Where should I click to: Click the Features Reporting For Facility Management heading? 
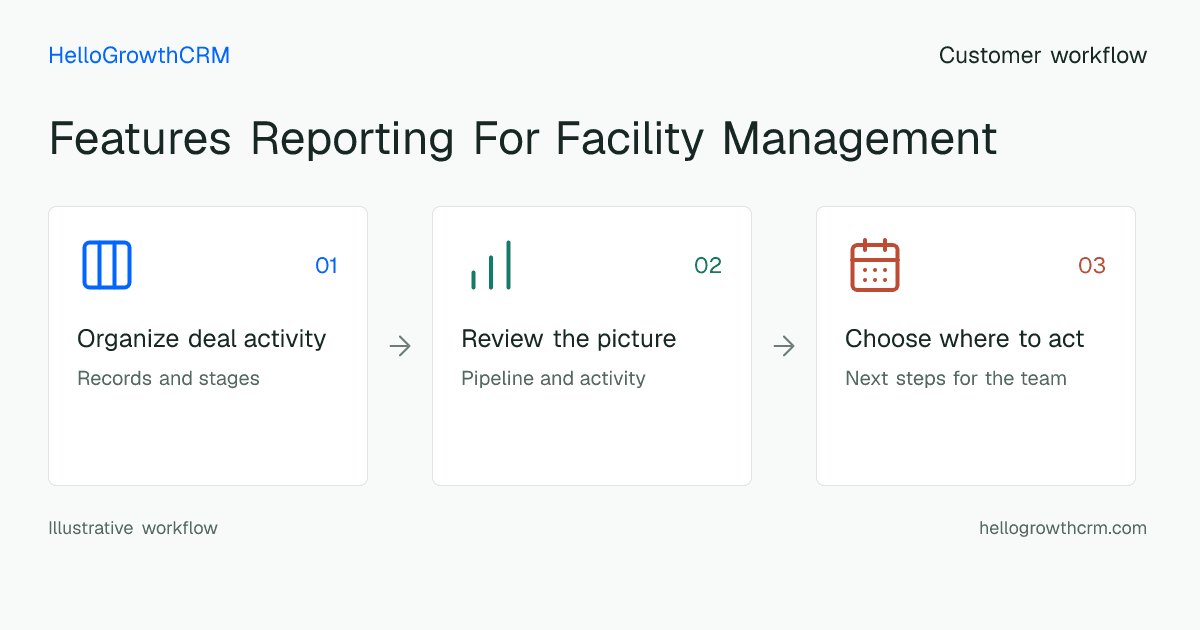click(523, 139)
